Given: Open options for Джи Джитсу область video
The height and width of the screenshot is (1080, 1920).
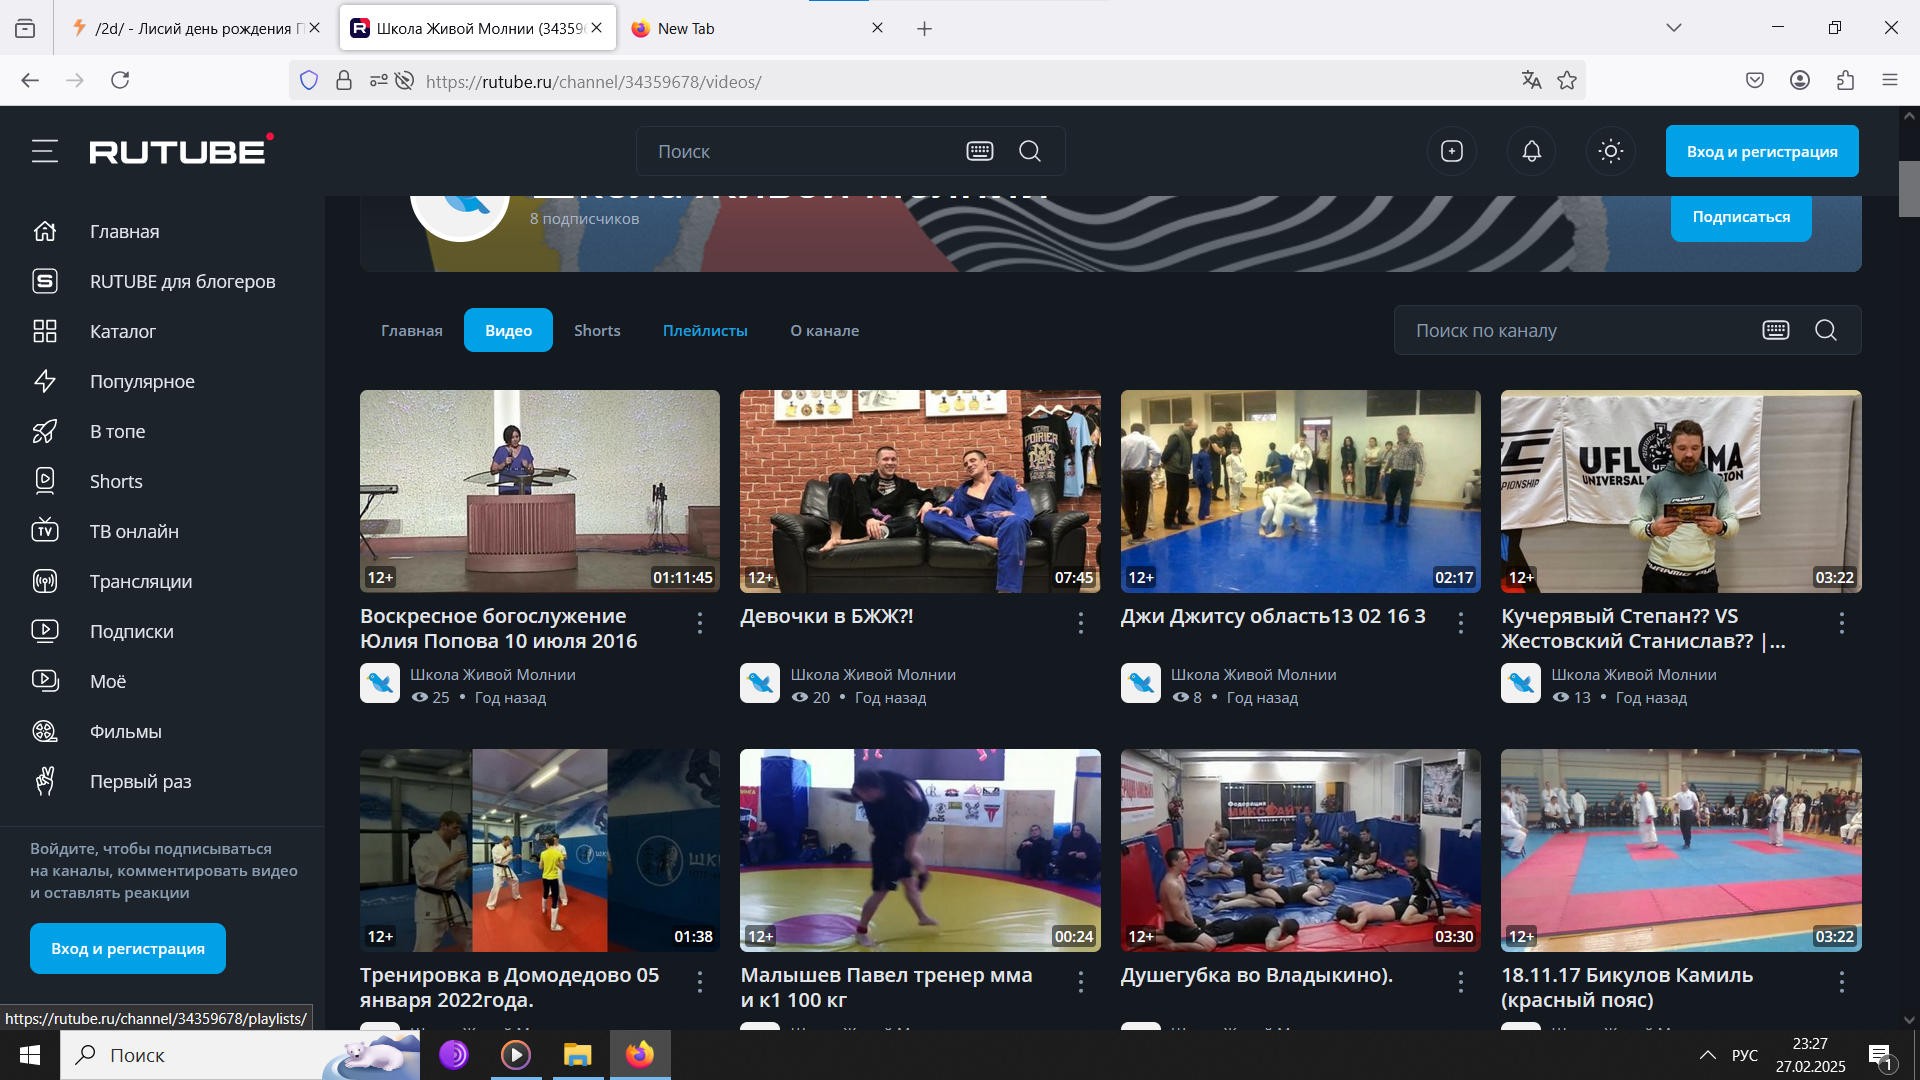Looking at the screenshot, I should [1461, 623].
